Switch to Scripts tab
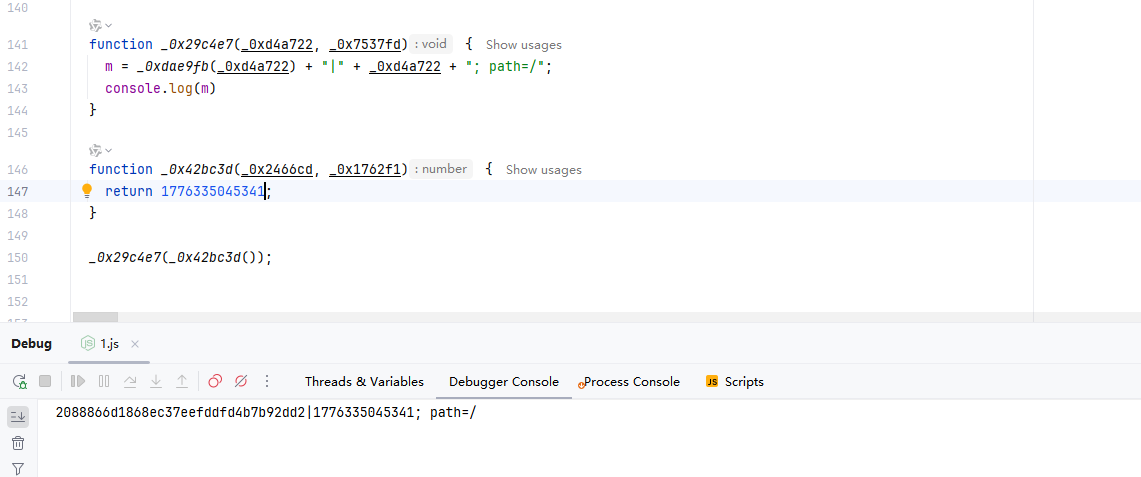 (735, 382)
